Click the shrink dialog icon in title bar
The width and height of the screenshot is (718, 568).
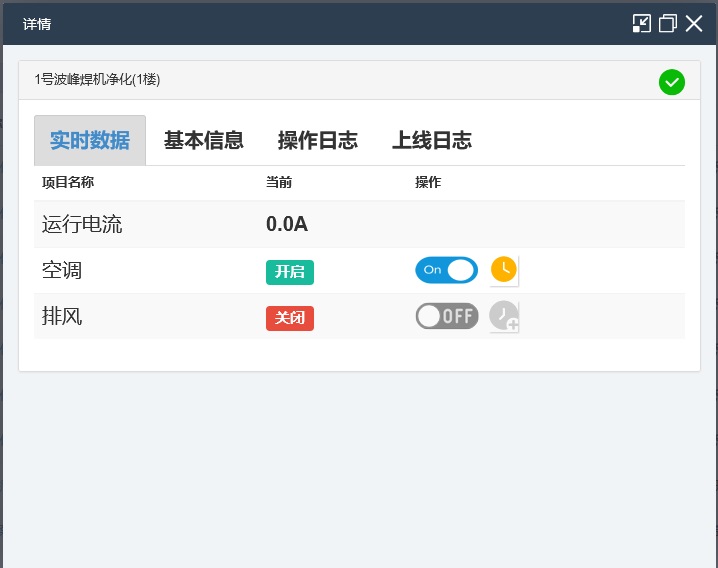coord(642,24)
